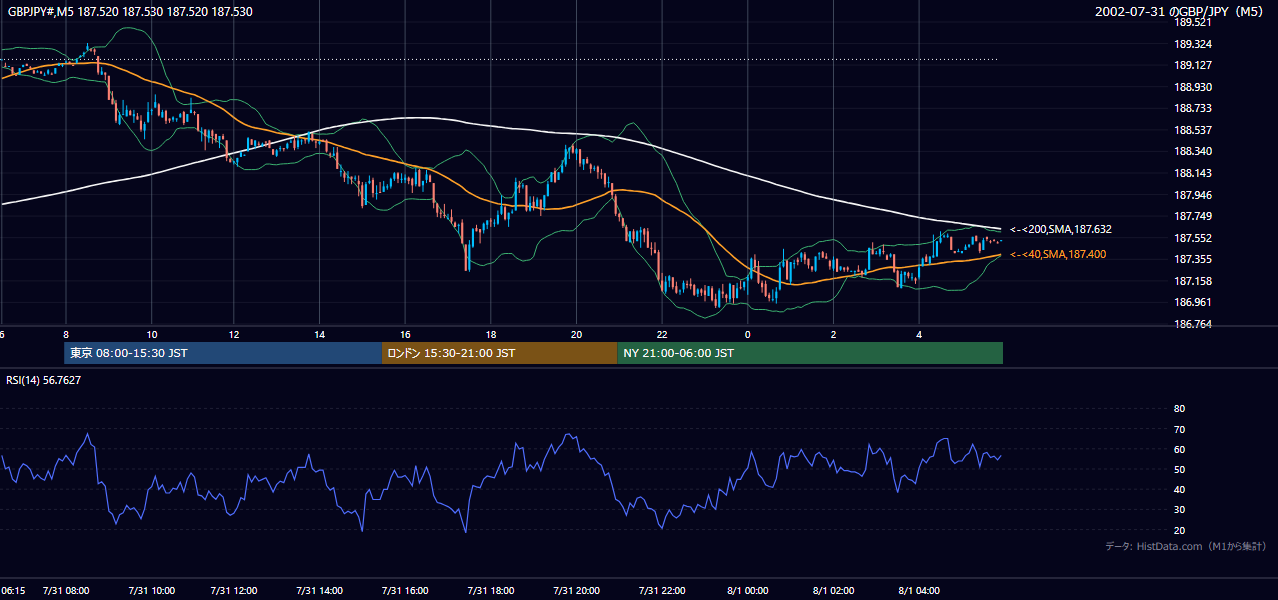1278x600 pixels.
Task: Click price axis value 186.961
Action: (1193, 302)
